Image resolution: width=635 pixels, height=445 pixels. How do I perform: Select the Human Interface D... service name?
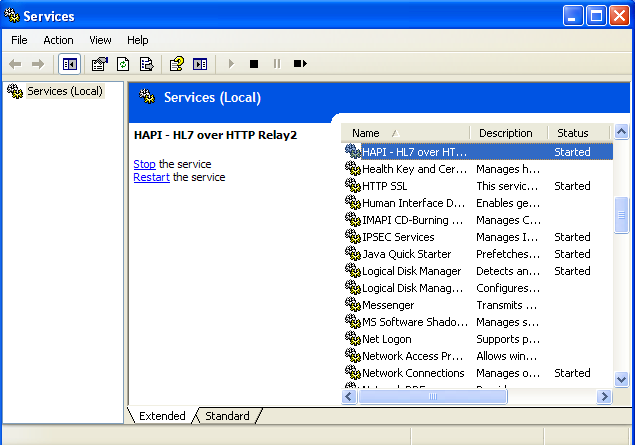point(413,203)
